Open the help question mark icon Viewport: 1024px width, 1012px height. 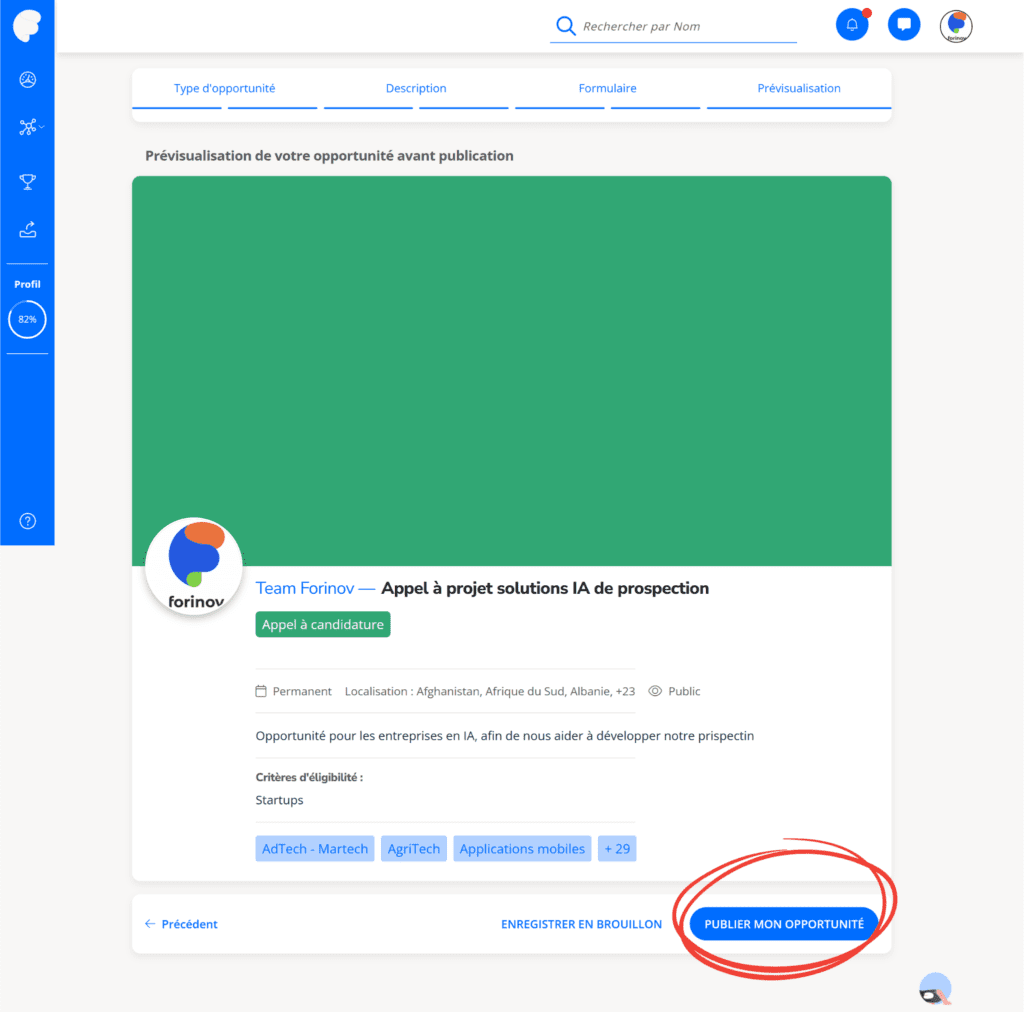27,521
